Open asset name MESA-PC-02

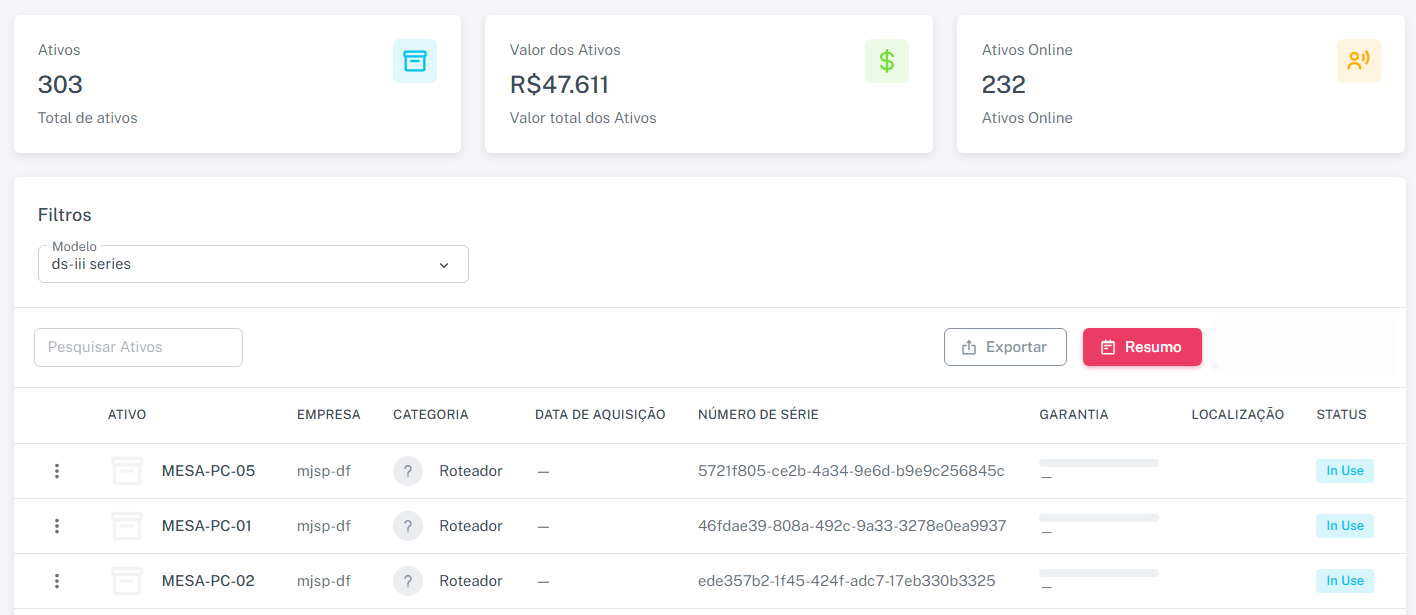tap(208, 581)
